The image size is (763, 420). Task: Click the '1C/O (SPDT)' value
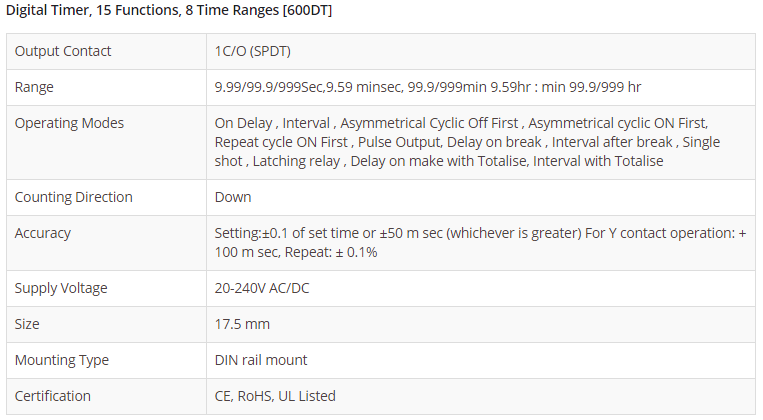coord(252,51)
